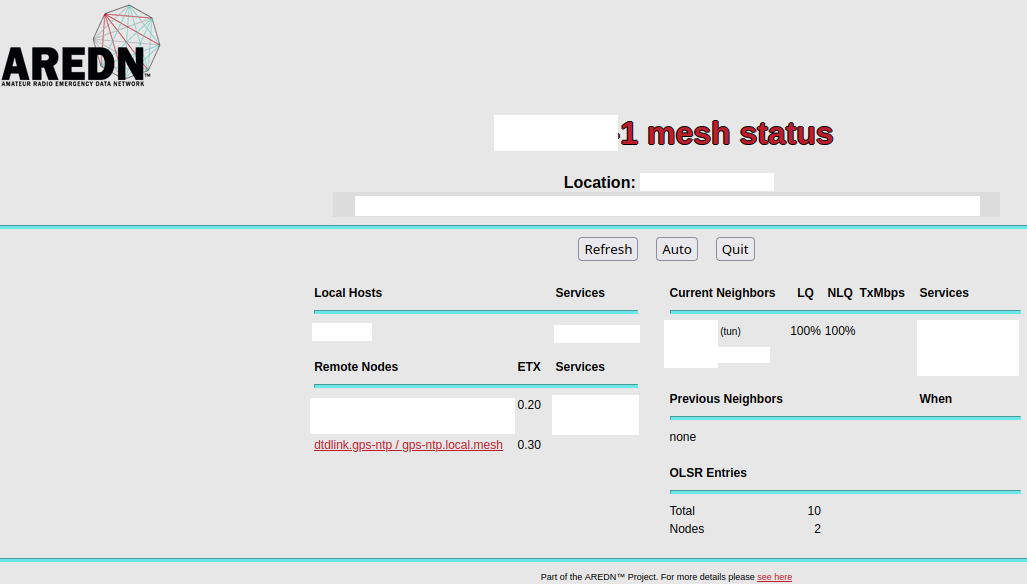Image resolution: width=1027 pixels, height=584 pixels.
Task: Click the ETX column header
Action: [x=529, y=367]
